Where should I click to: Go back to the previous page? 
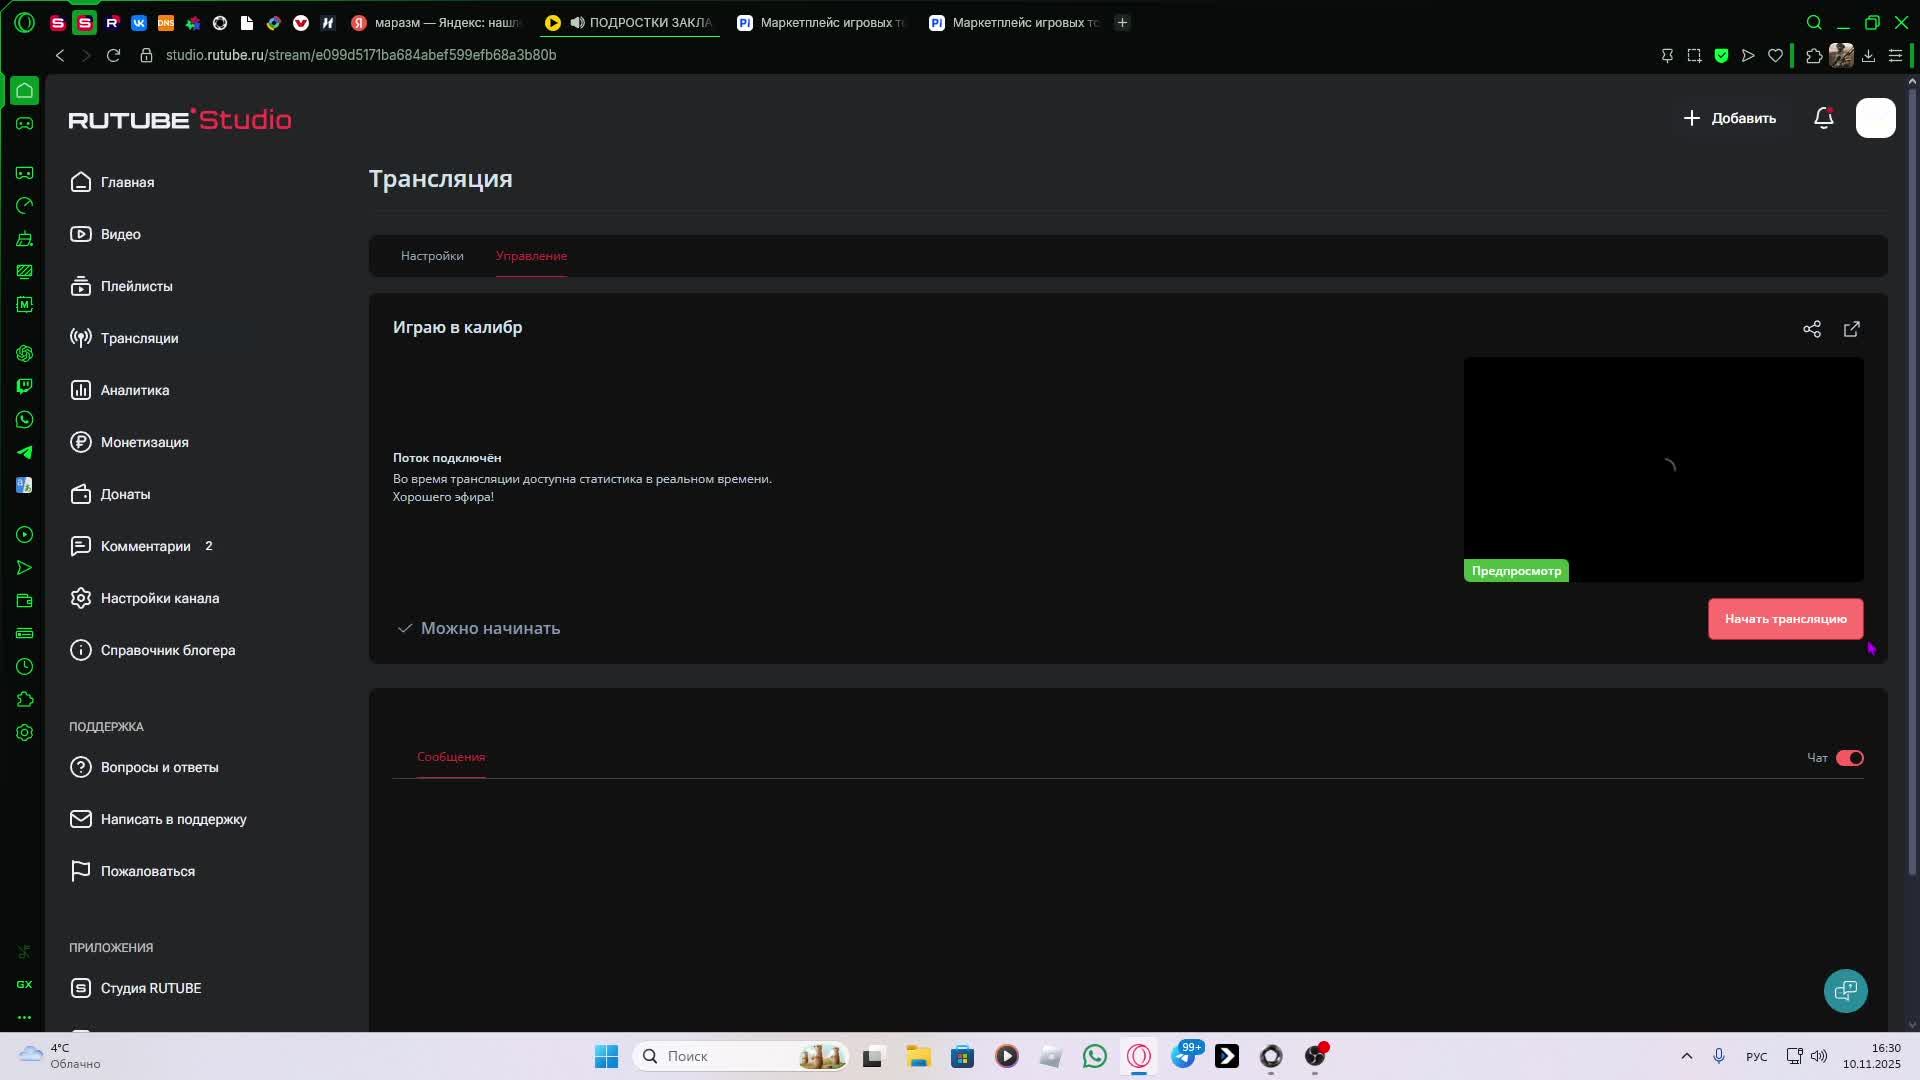[60, 55]
